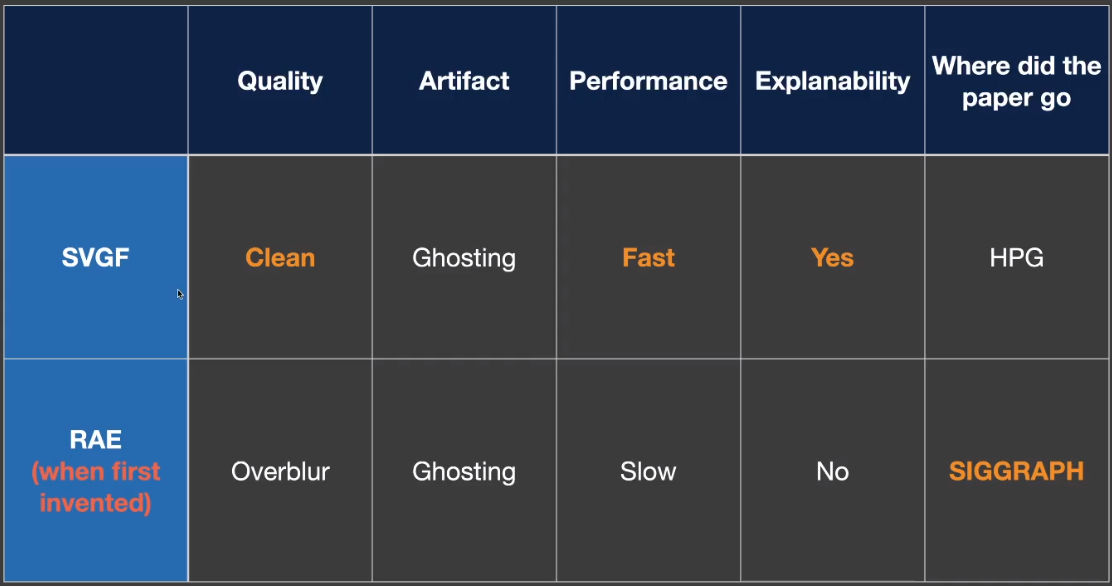This screenshot has height=586, width=1112.
Task: Click the empty top-left header cell
Action: 96,80
